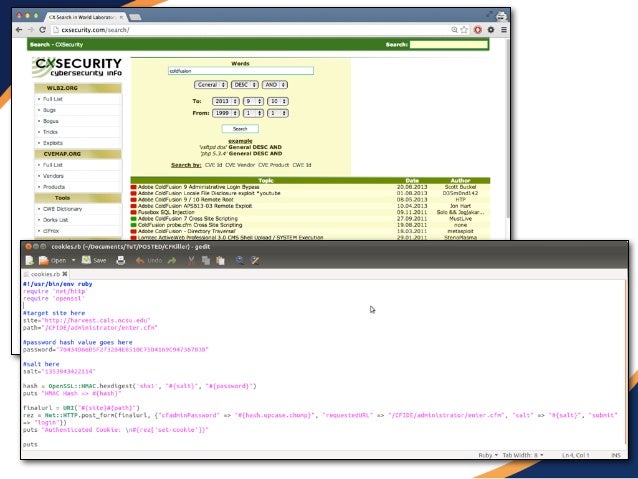Open Chrome settings gear icon
Screen dimensions: 638x479
coord(491,30)
